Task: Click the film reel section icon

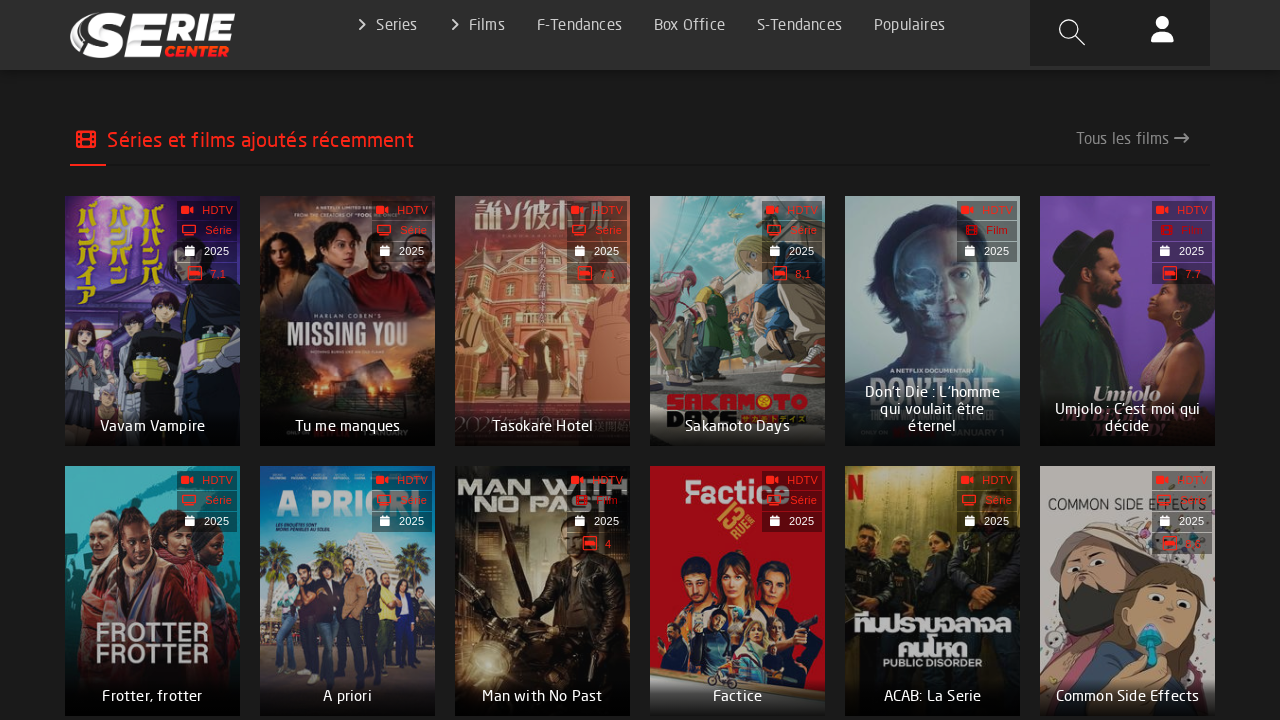Action: coord(86,139)
